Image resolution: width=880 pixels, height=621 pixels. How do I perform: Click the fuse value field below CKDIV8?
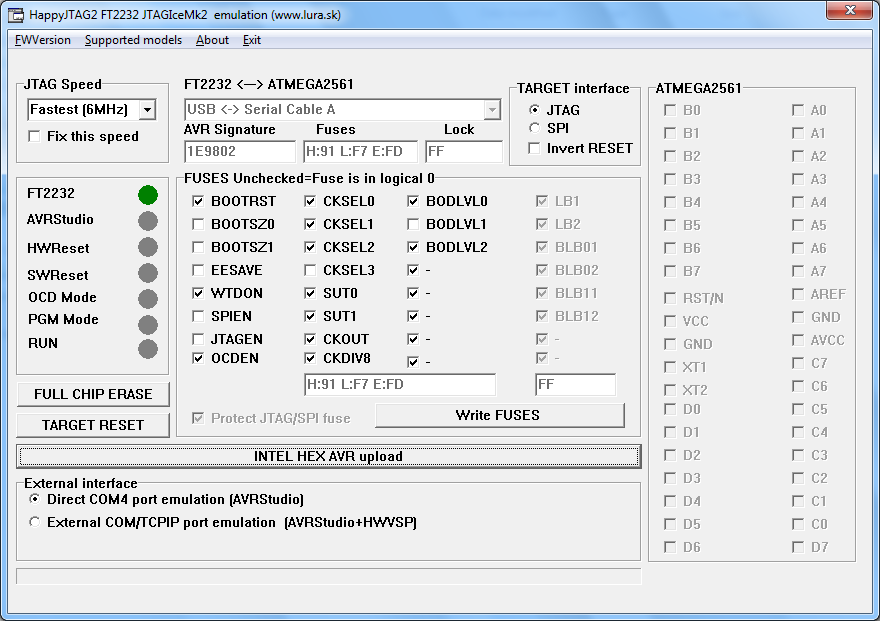399,385
